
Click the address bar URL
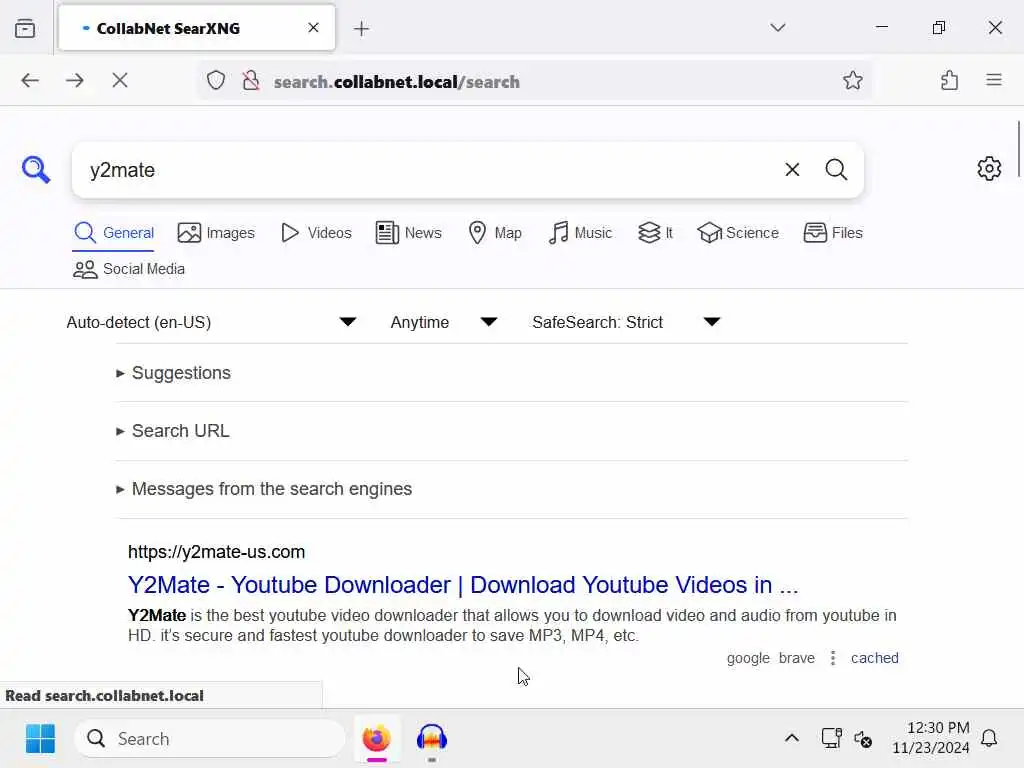click(x=396, y=82)
